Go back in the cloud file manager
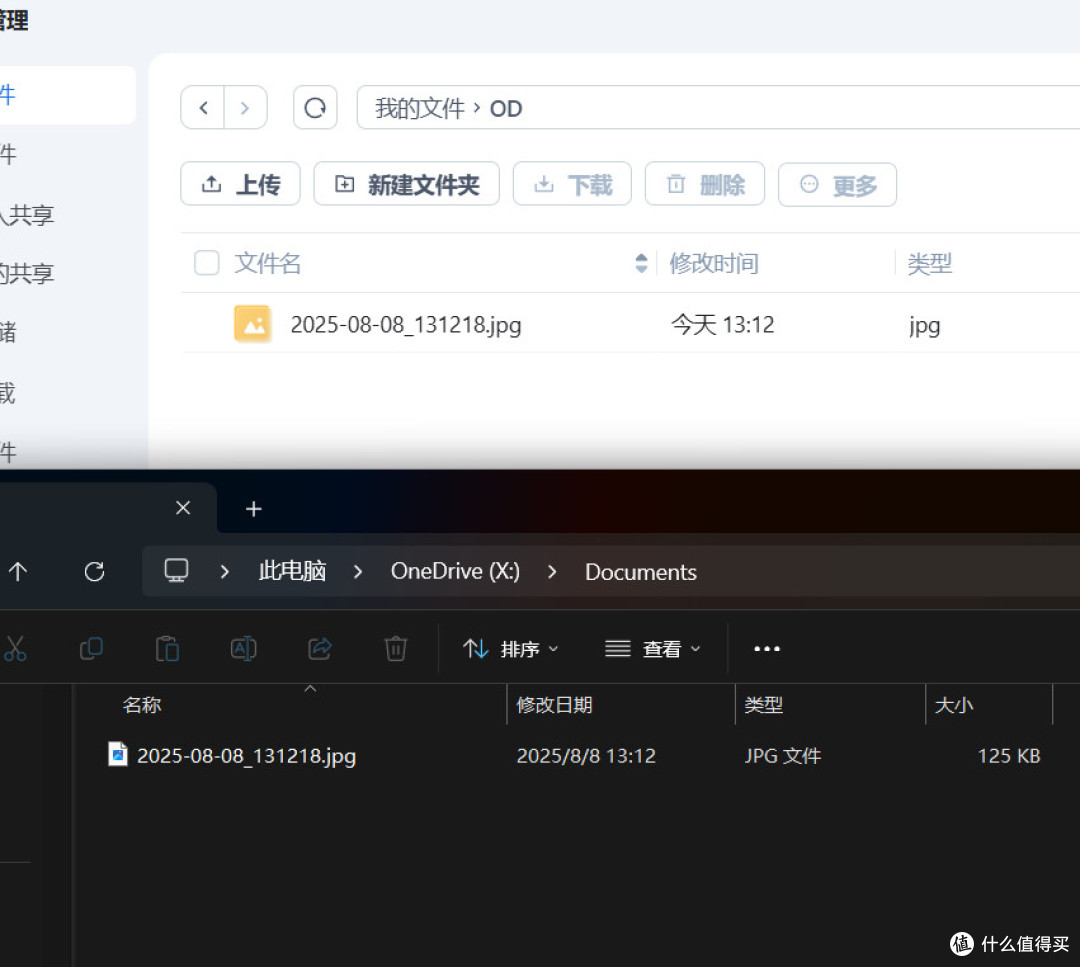Viewport: 1080px width, 967px height. click(x=203, y=107)
